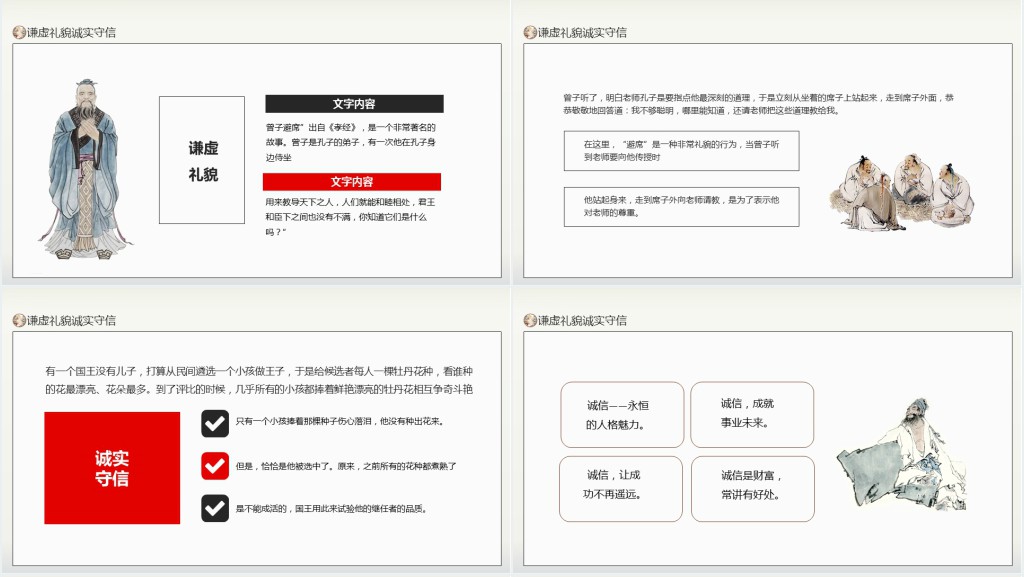Select the three seated scholars illustration
The height and width of the screenshot is (577, 1024).
pos(902,191)
